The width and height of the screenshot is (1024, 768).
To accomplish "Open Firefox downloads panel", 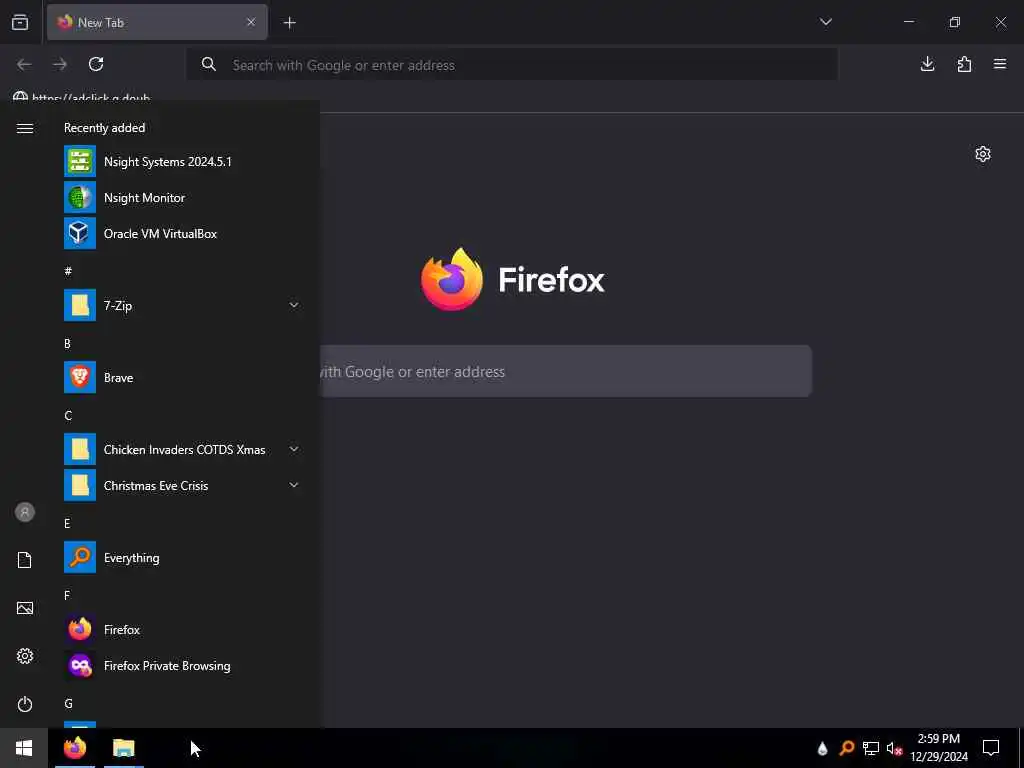I will tap(927, 64).
